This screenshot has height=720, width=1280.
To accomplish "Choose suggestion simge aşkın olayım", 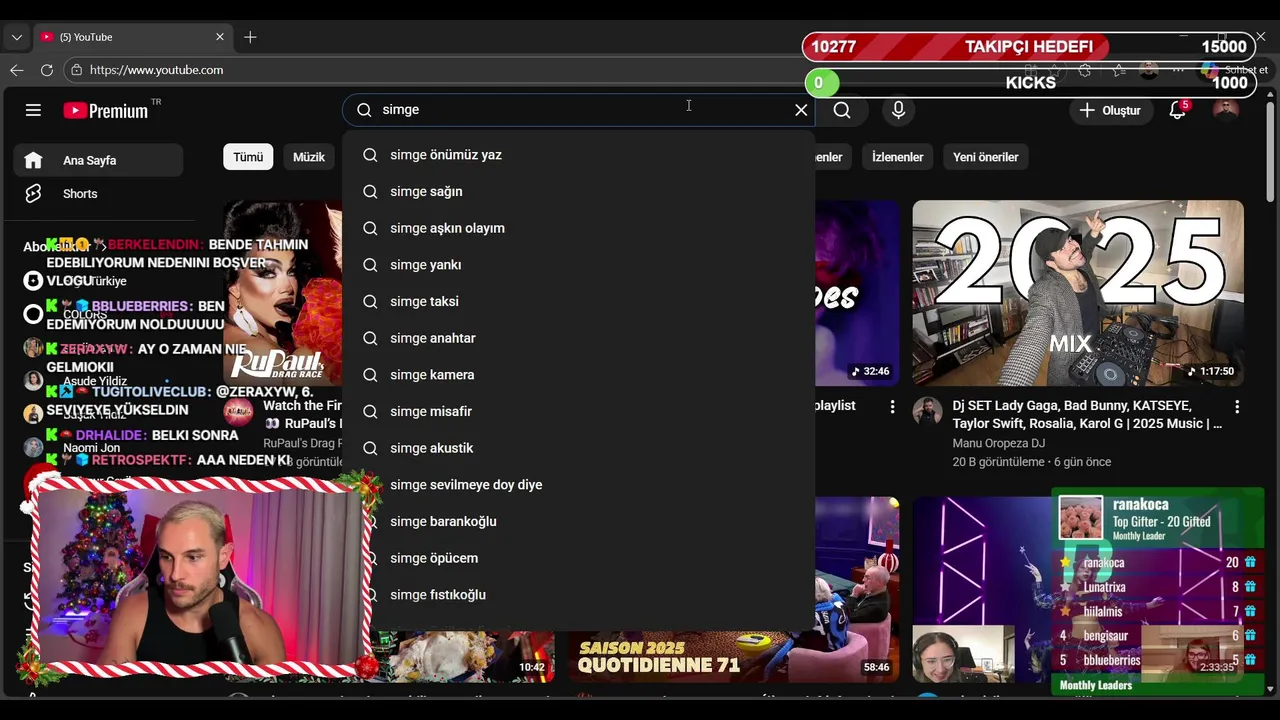I will [x=578, y=228].
